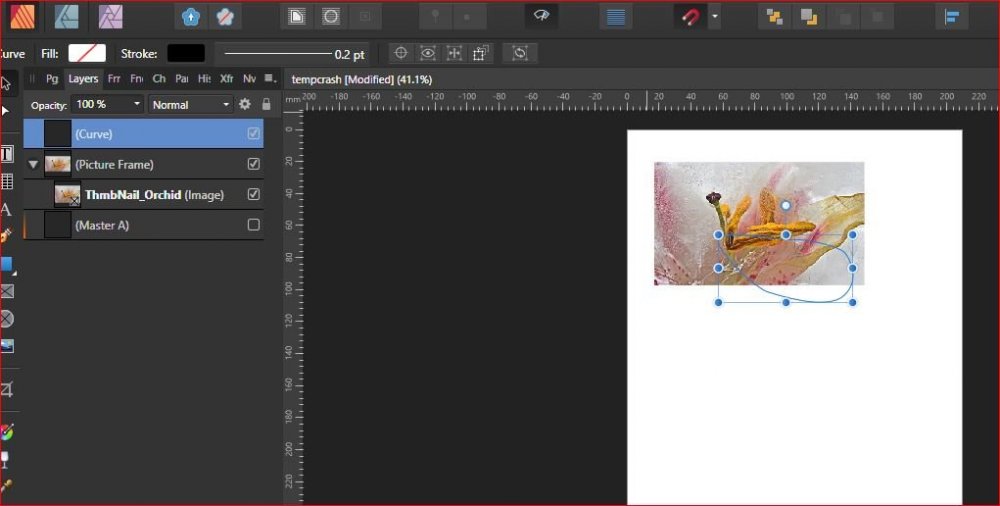Viewport: 1000px width, 506px height.
Task: Click the flower icon with red slash
Action: 224,17
